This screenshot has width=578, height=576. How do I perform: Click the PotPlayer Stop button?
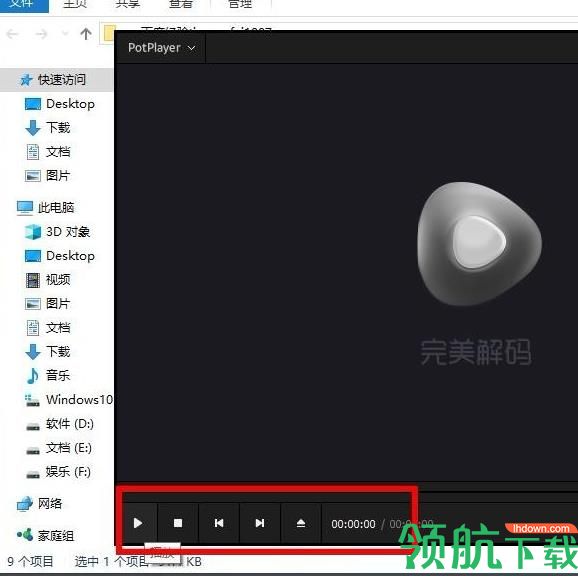pos(178,523)
